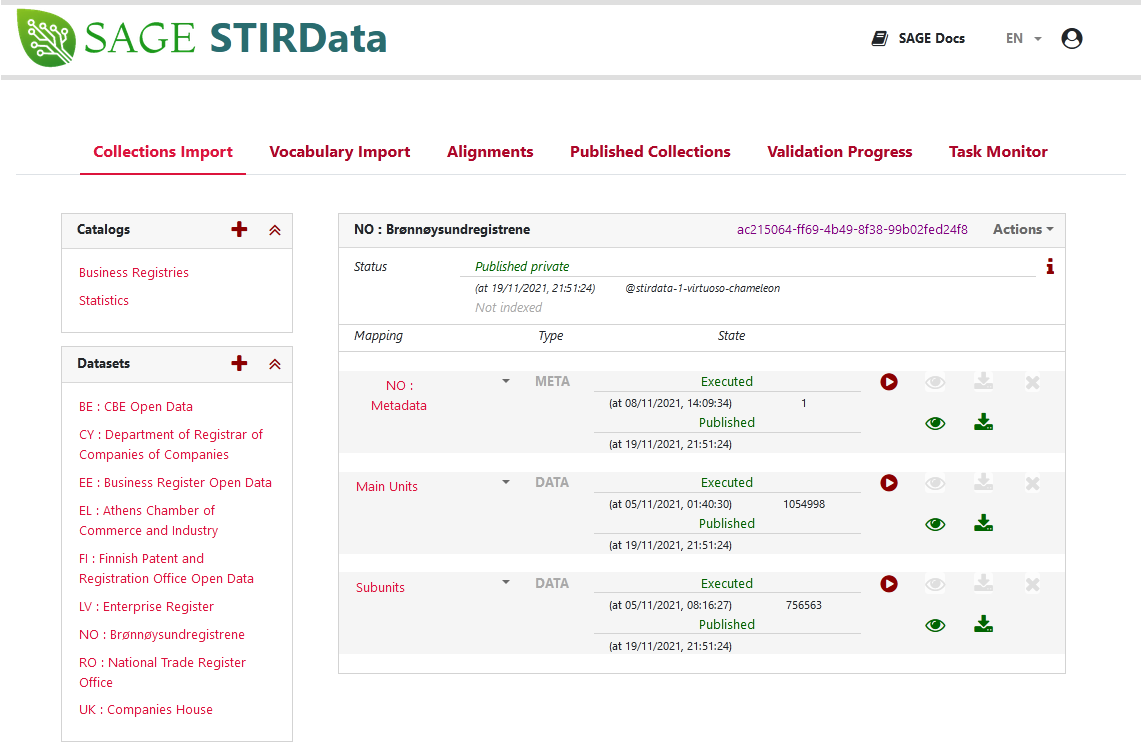Click the @stirdata-1-virtuoso-chameleon text
Screen dimensions: 1141x754
[702, 288]
